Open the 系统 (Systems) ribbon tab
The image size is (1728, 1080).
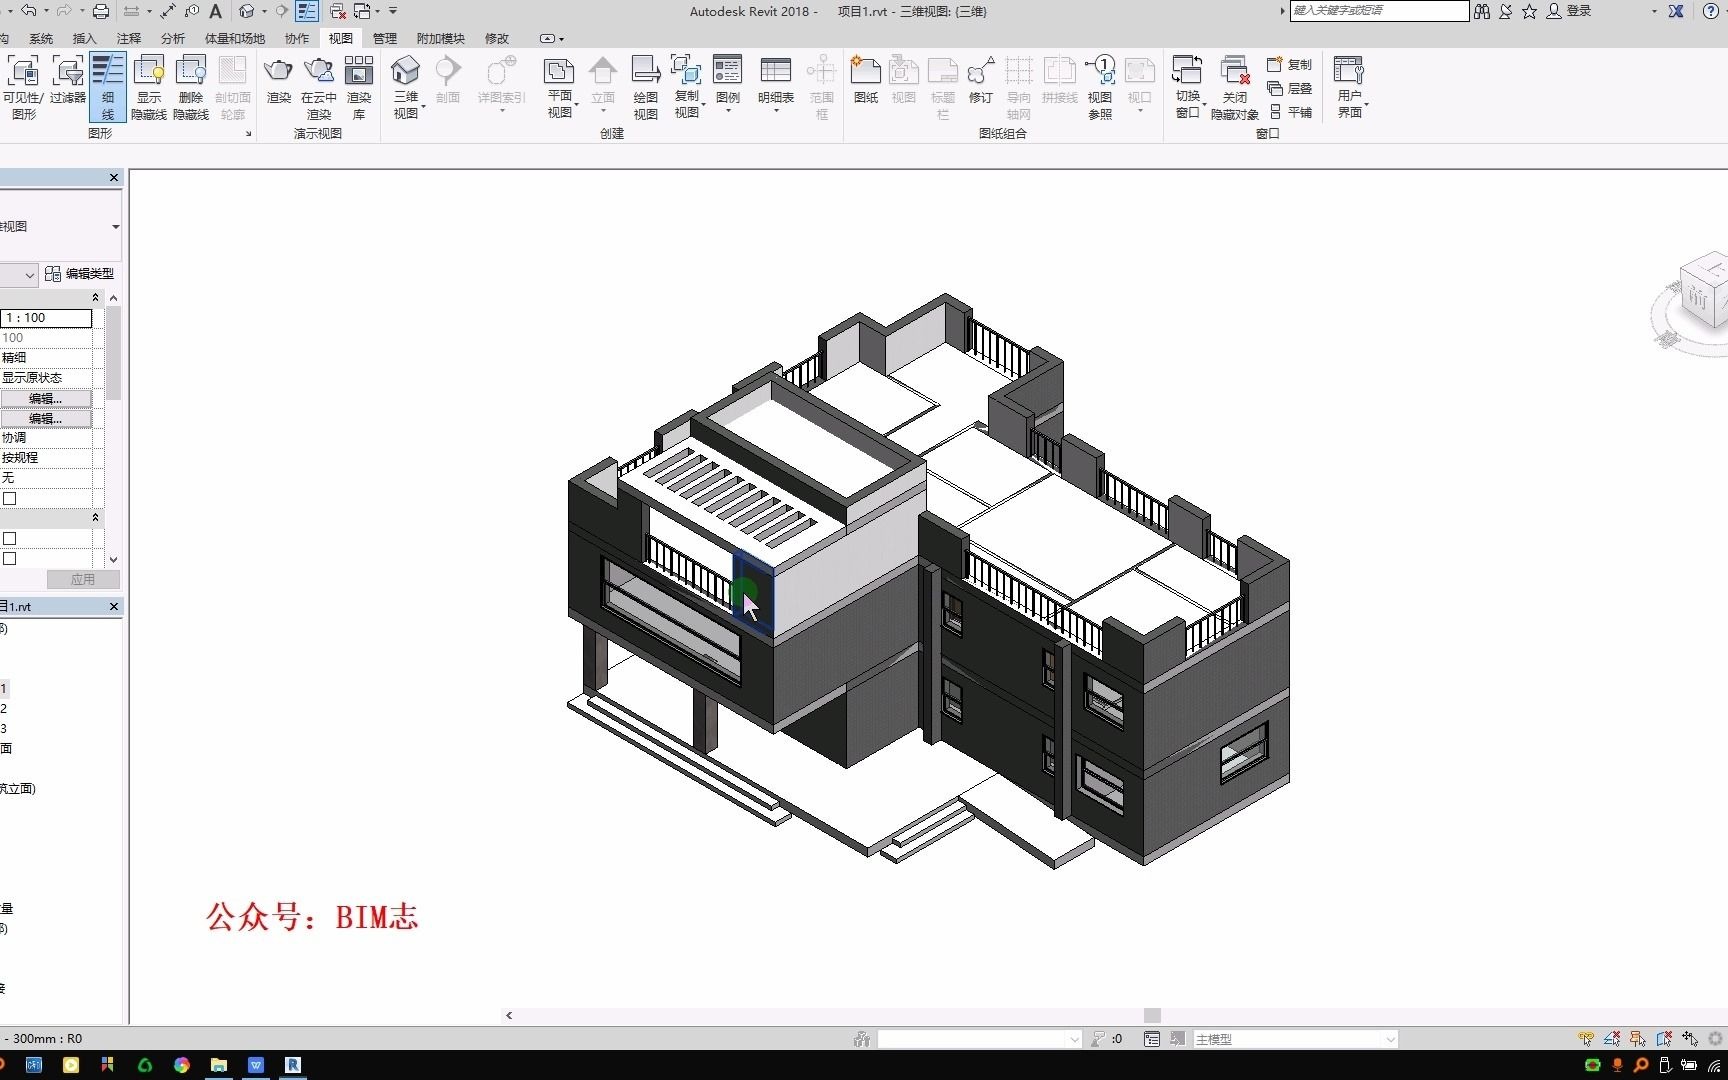pyautogui.click(x=41, y=38)
